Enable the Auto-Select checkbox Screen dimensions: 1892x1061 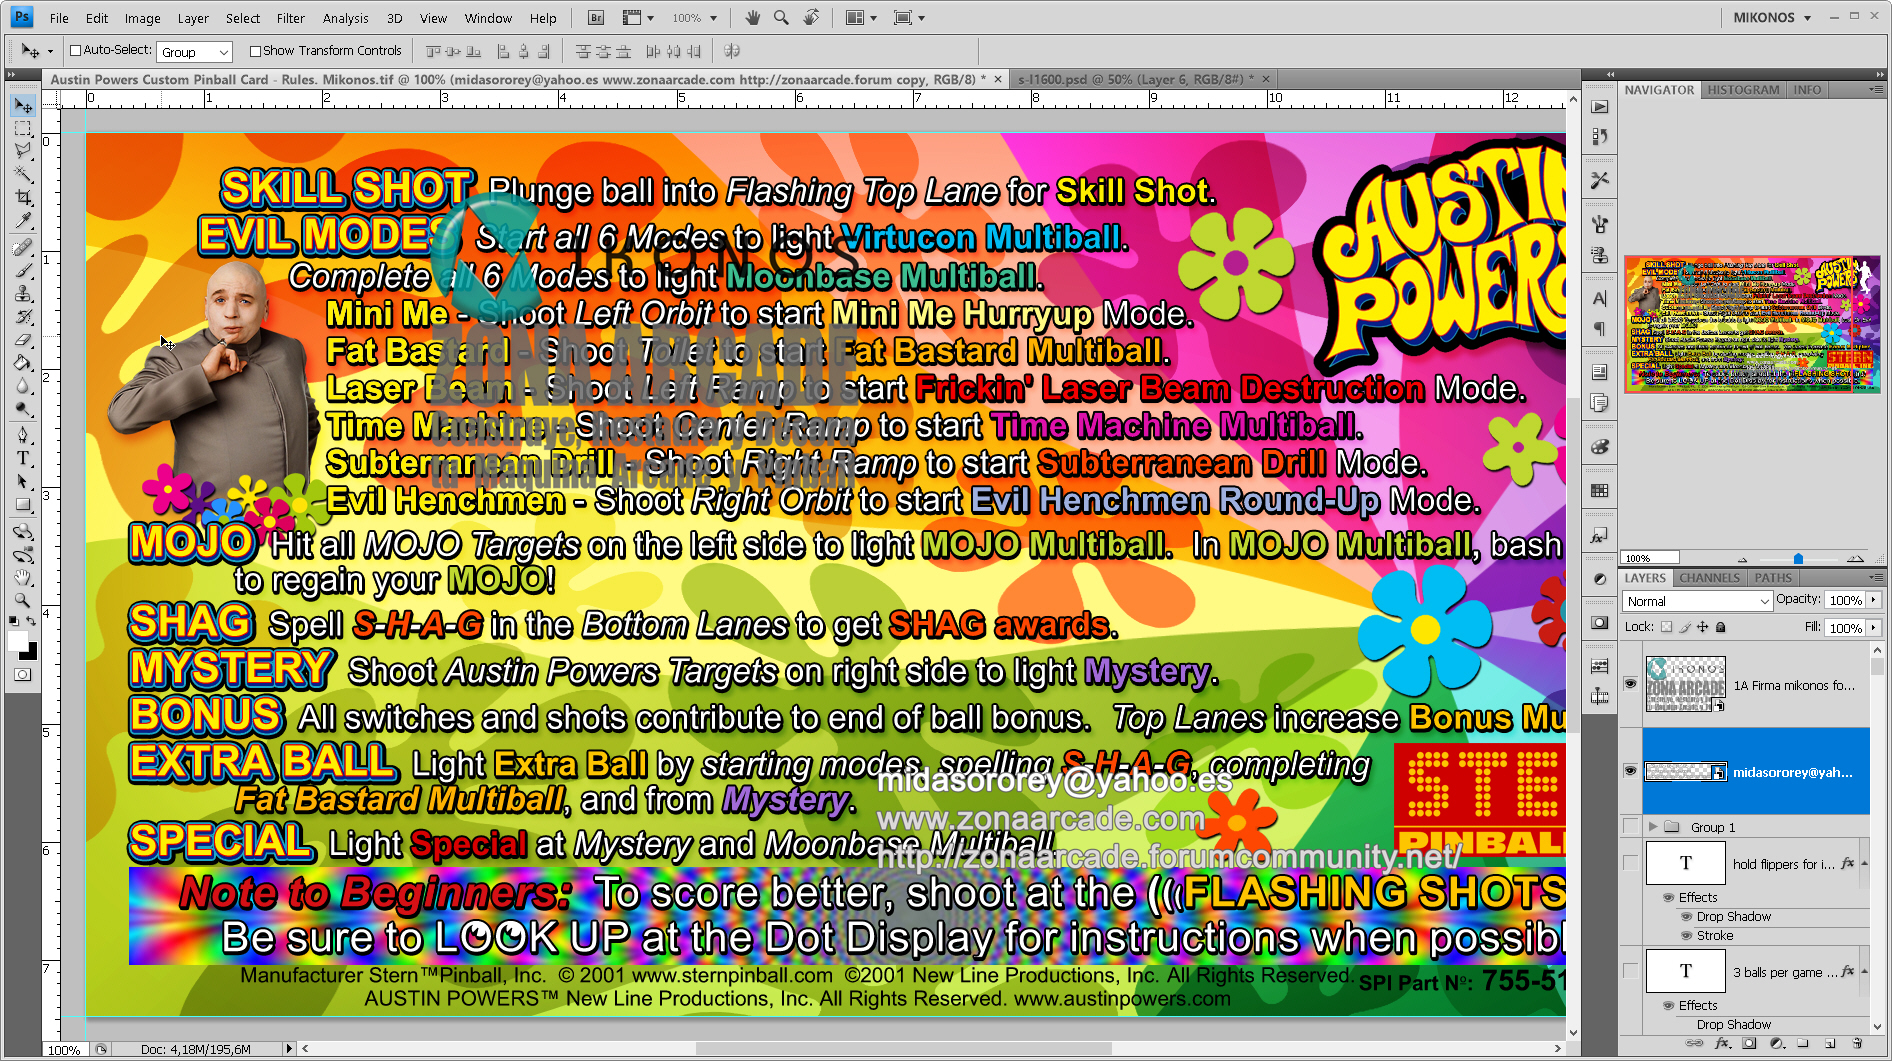(75, 51)
